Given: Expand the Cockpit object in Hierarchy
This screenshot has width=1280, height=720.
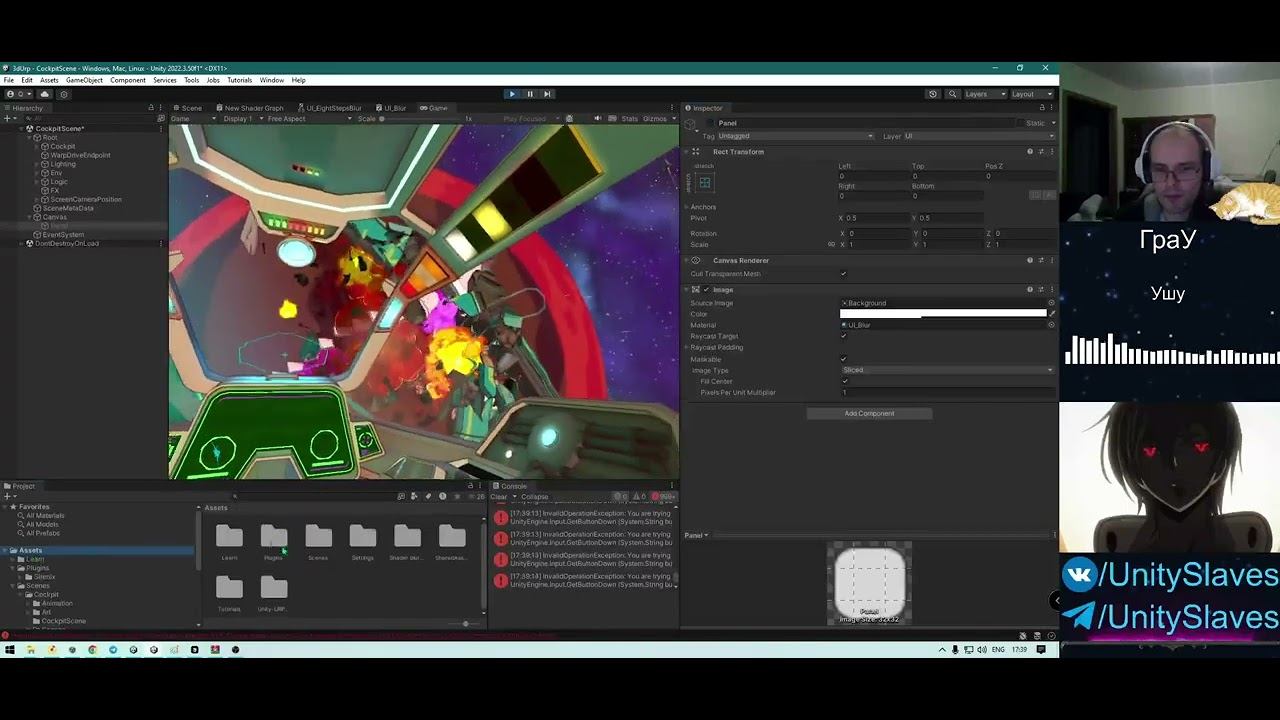Looking at the screenshot, I should 37,147.
